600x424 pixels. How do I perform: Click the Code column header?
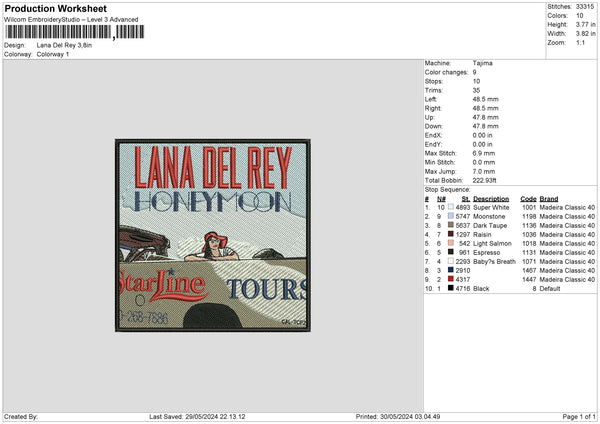pyautogui.click(x=528, y=199)
